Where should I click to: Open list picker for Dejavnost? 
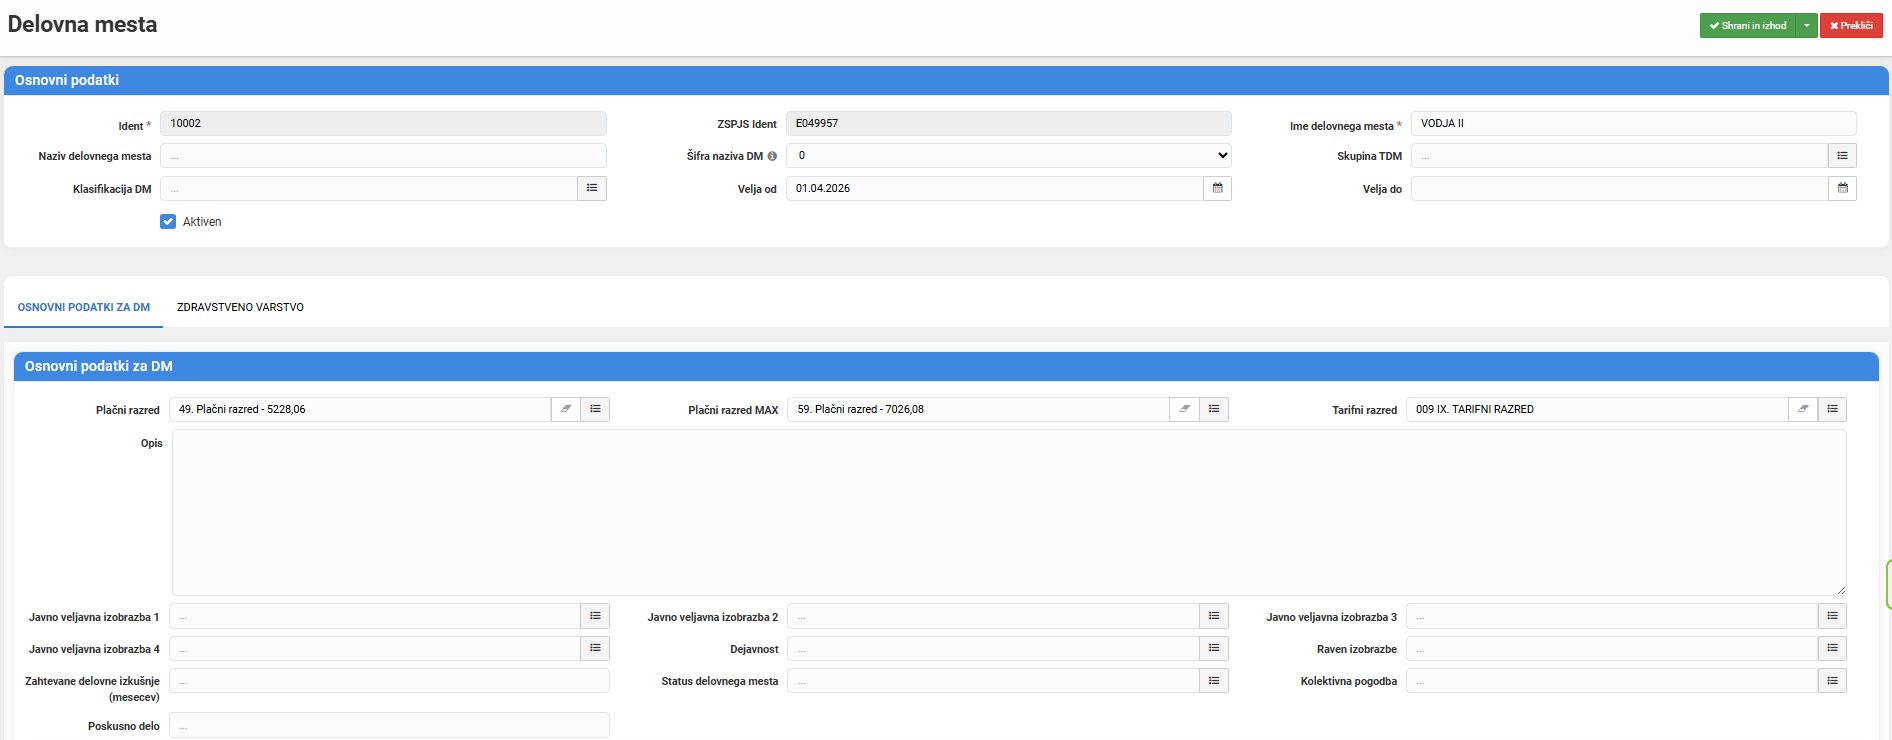pyautogui.click(x=1214, y=648)
